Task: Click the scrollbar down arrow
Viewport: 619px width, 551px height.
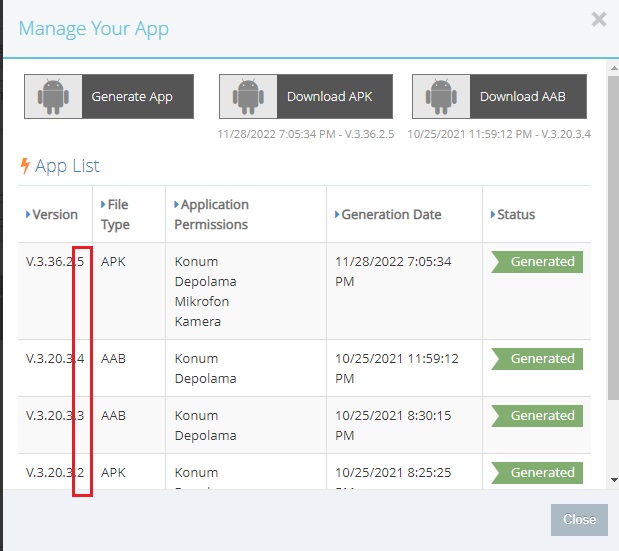Action: point(614,480)
